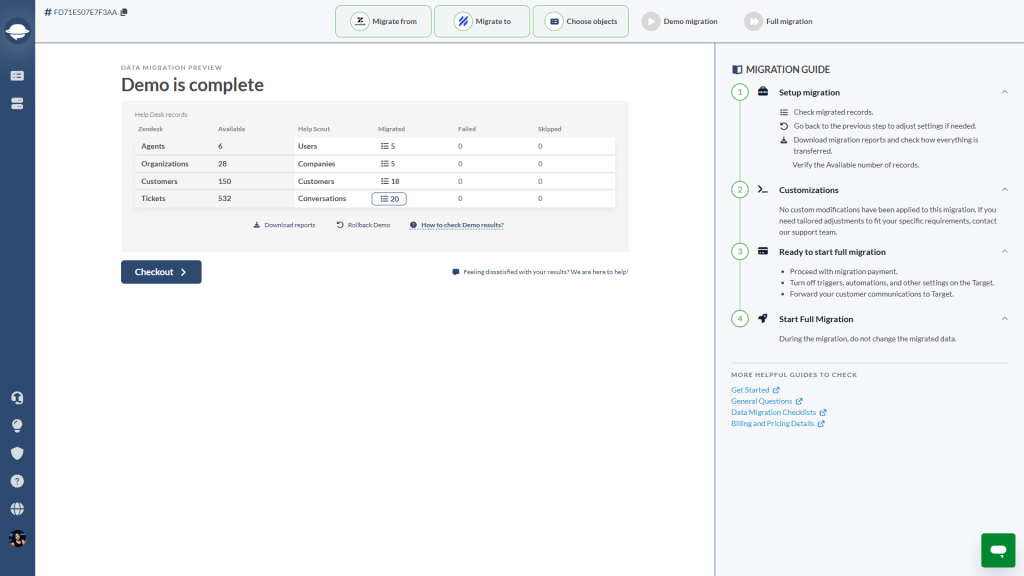Go to Choose objects step
1024x576 pixels.
point(581,22)
